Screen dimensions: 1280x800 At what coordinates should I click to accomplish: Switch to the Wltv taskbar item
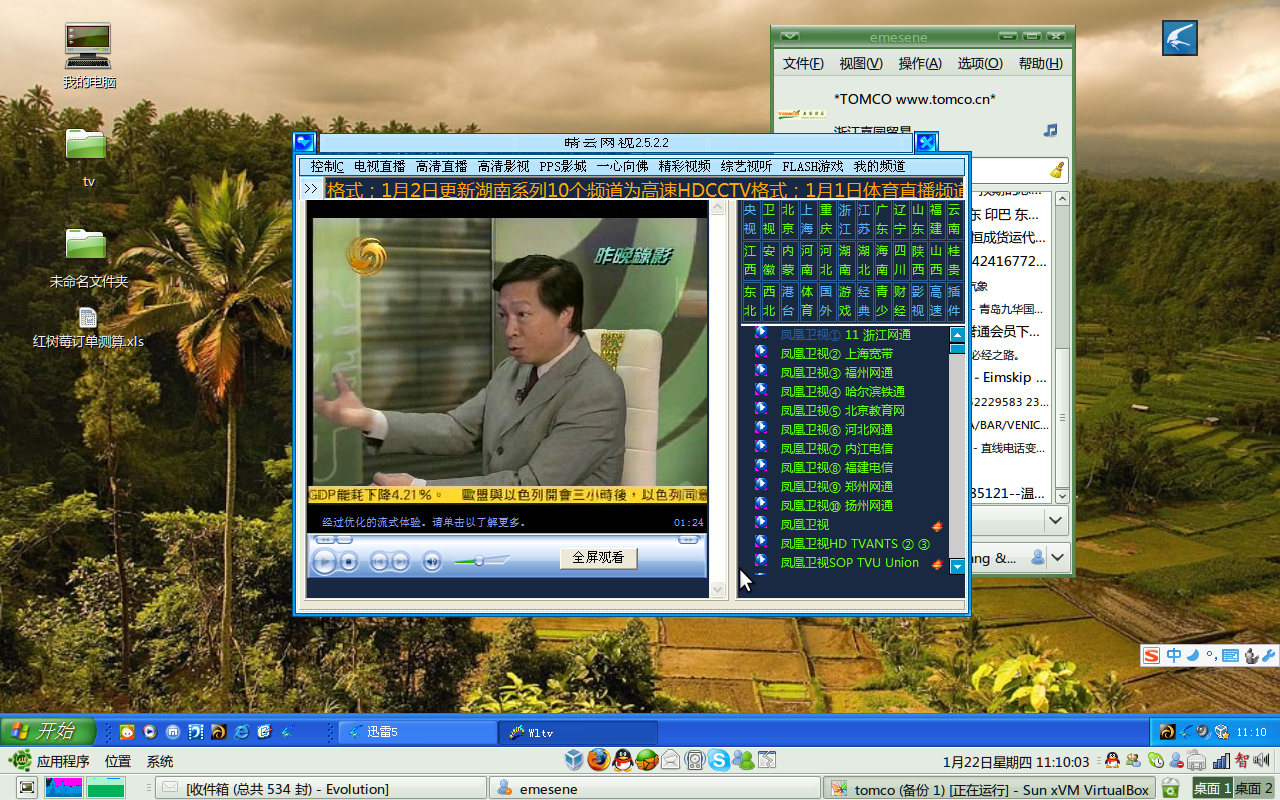coord(578,732)
